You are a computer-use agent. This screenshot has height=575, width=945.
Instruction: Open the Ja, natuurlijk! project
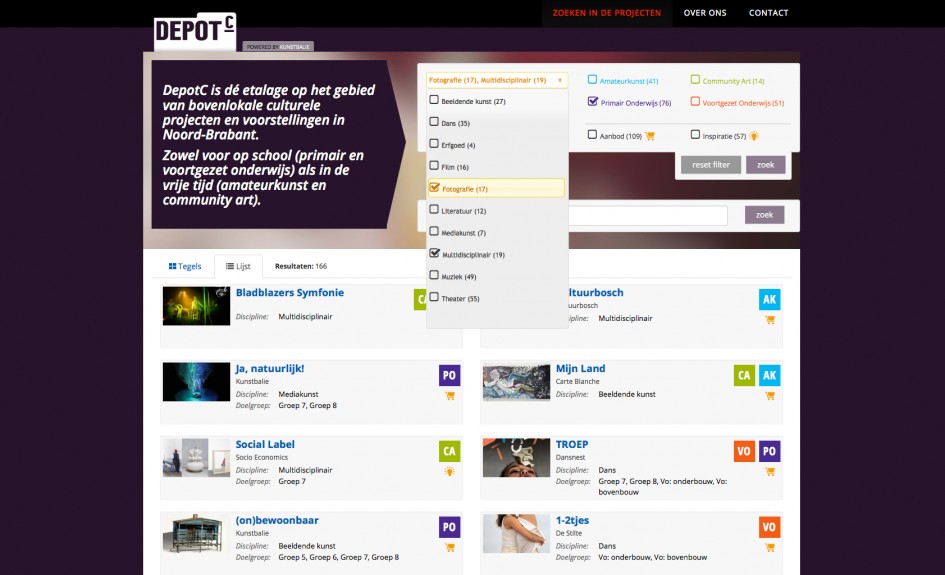(269, 369)
